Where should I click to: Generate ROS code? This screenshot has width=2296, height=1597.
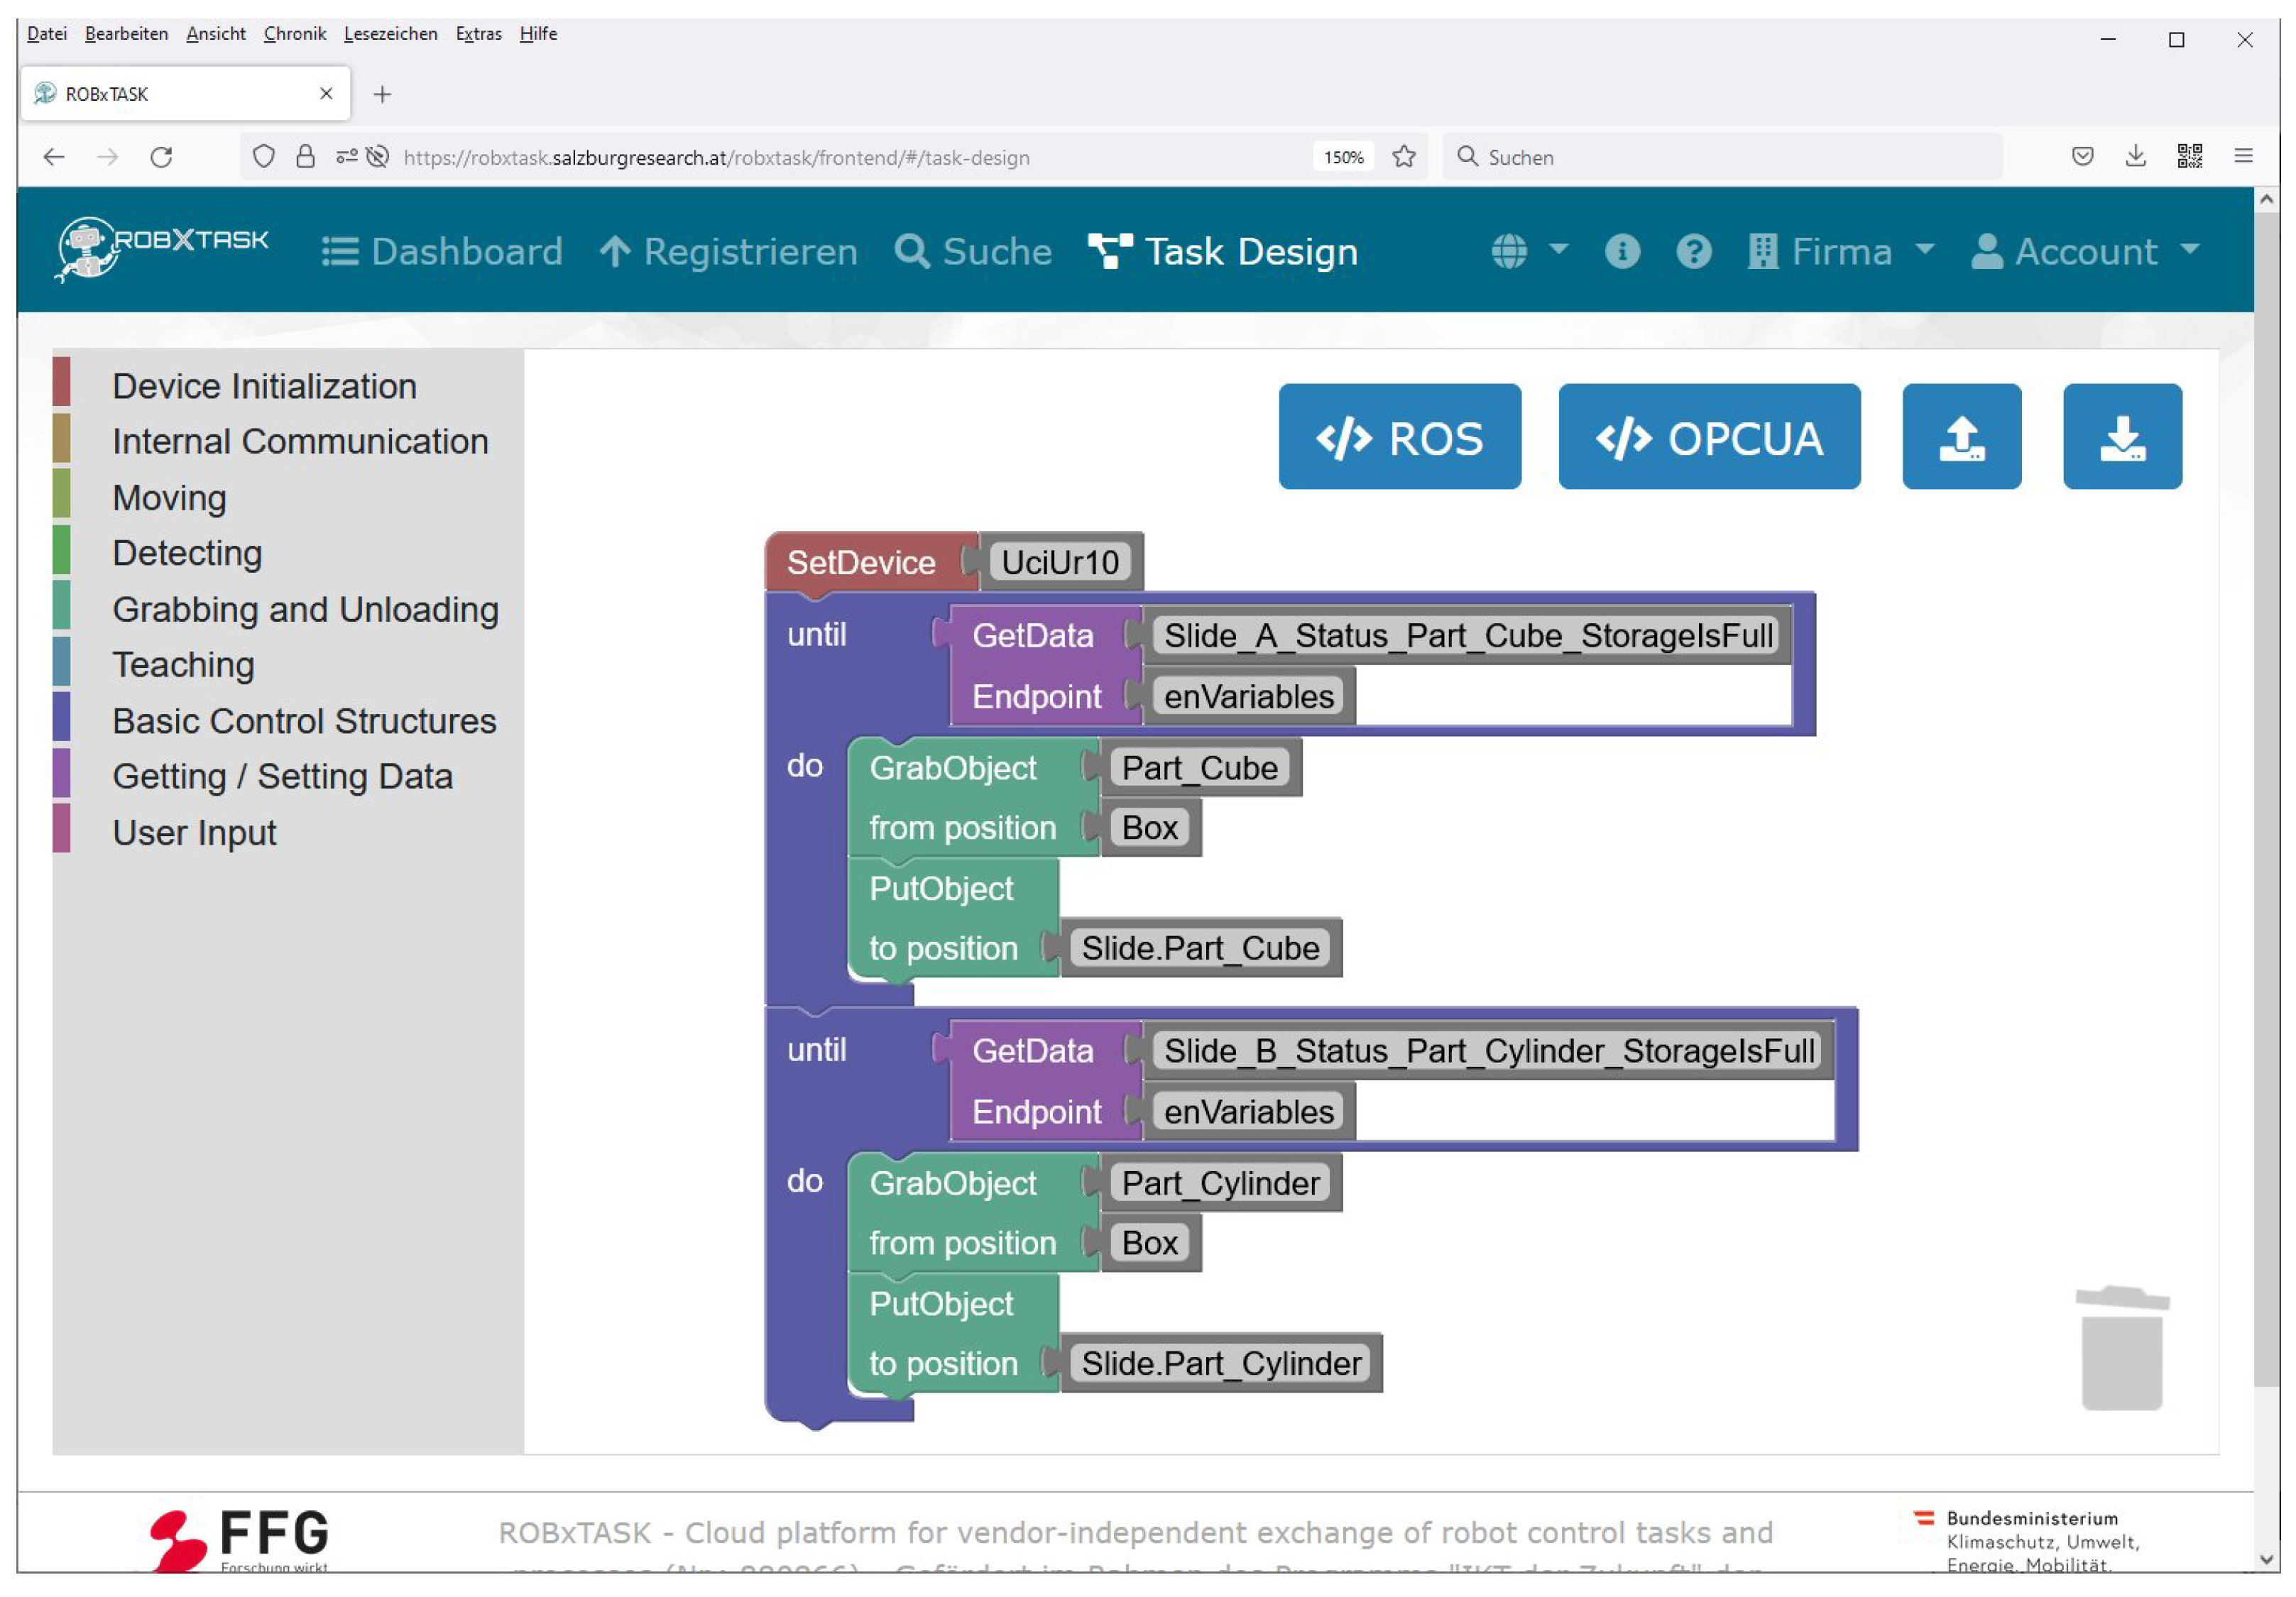[1399, 437]
